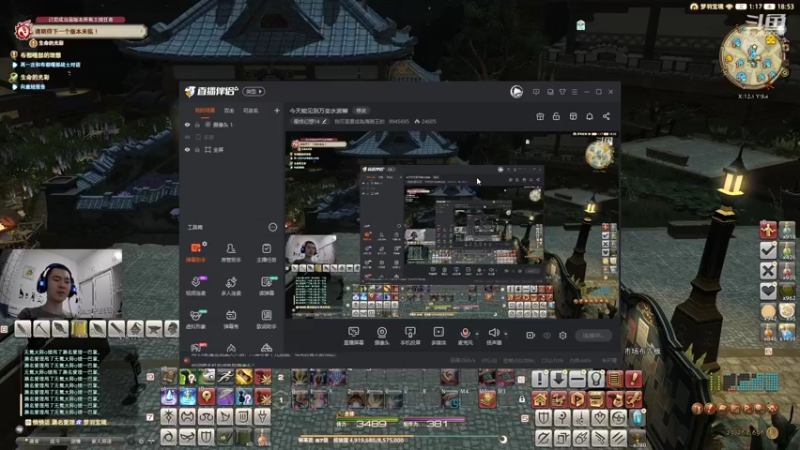Toggle the eye of the dimmed middle source
This screenshot has height=450, width=800.
pyautogui.click(x=187, y=137)
